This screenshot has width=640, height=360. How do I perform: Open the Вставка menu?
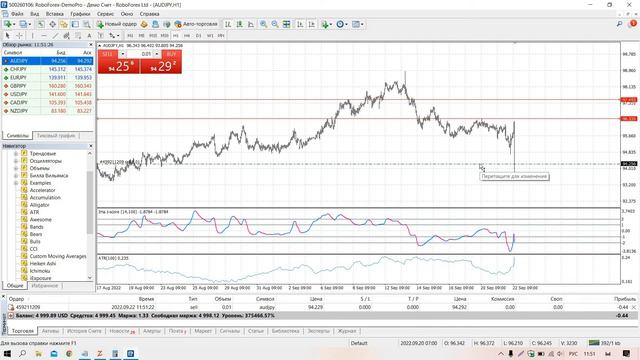pos(55,14)
